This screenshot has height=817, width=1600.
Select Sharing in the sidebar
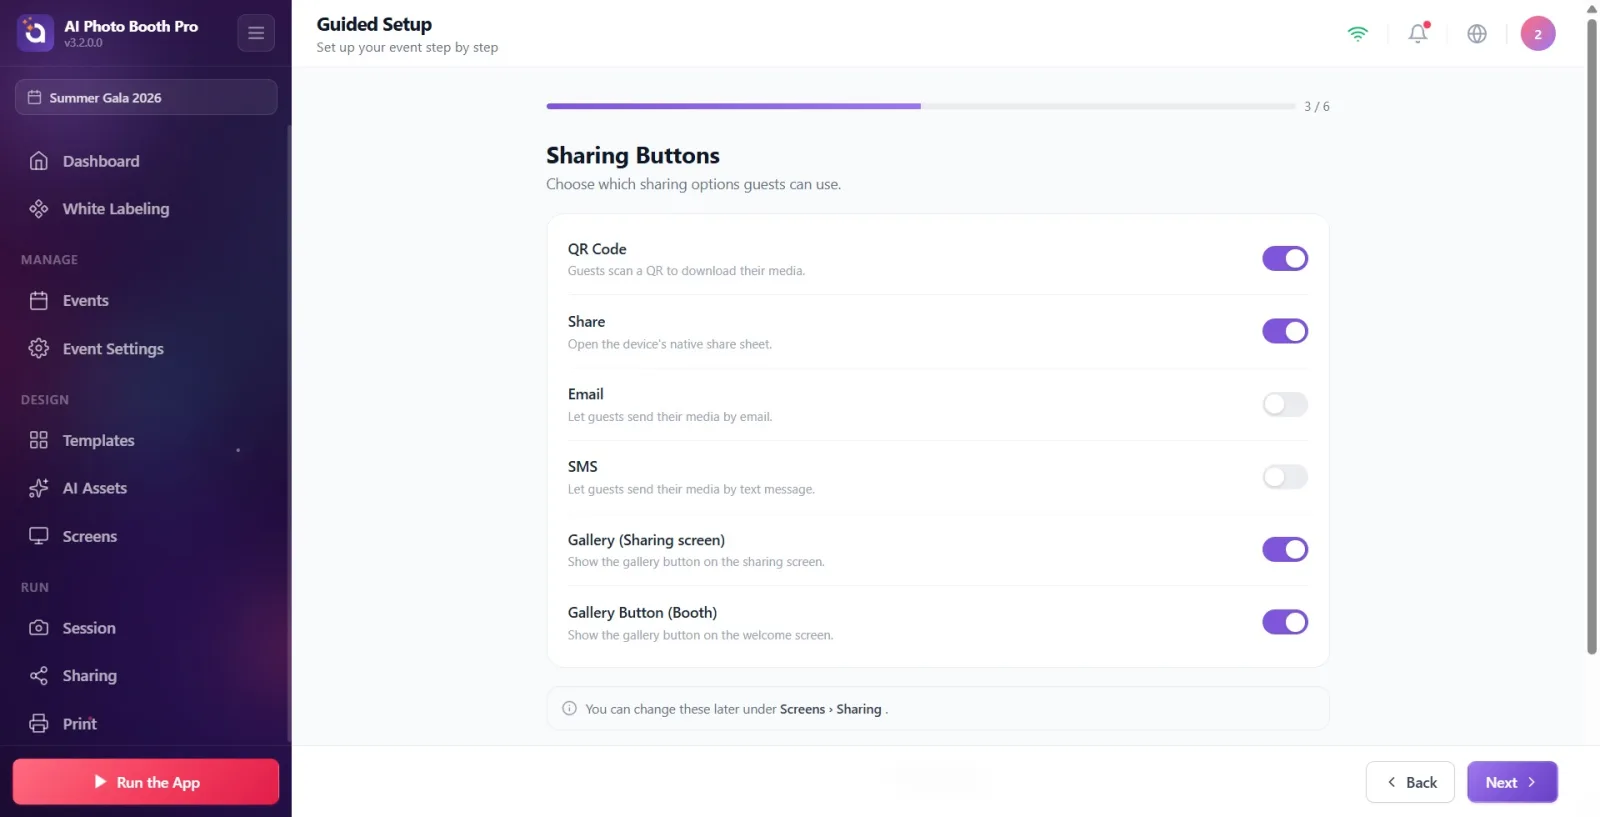[x=146, y=676]
